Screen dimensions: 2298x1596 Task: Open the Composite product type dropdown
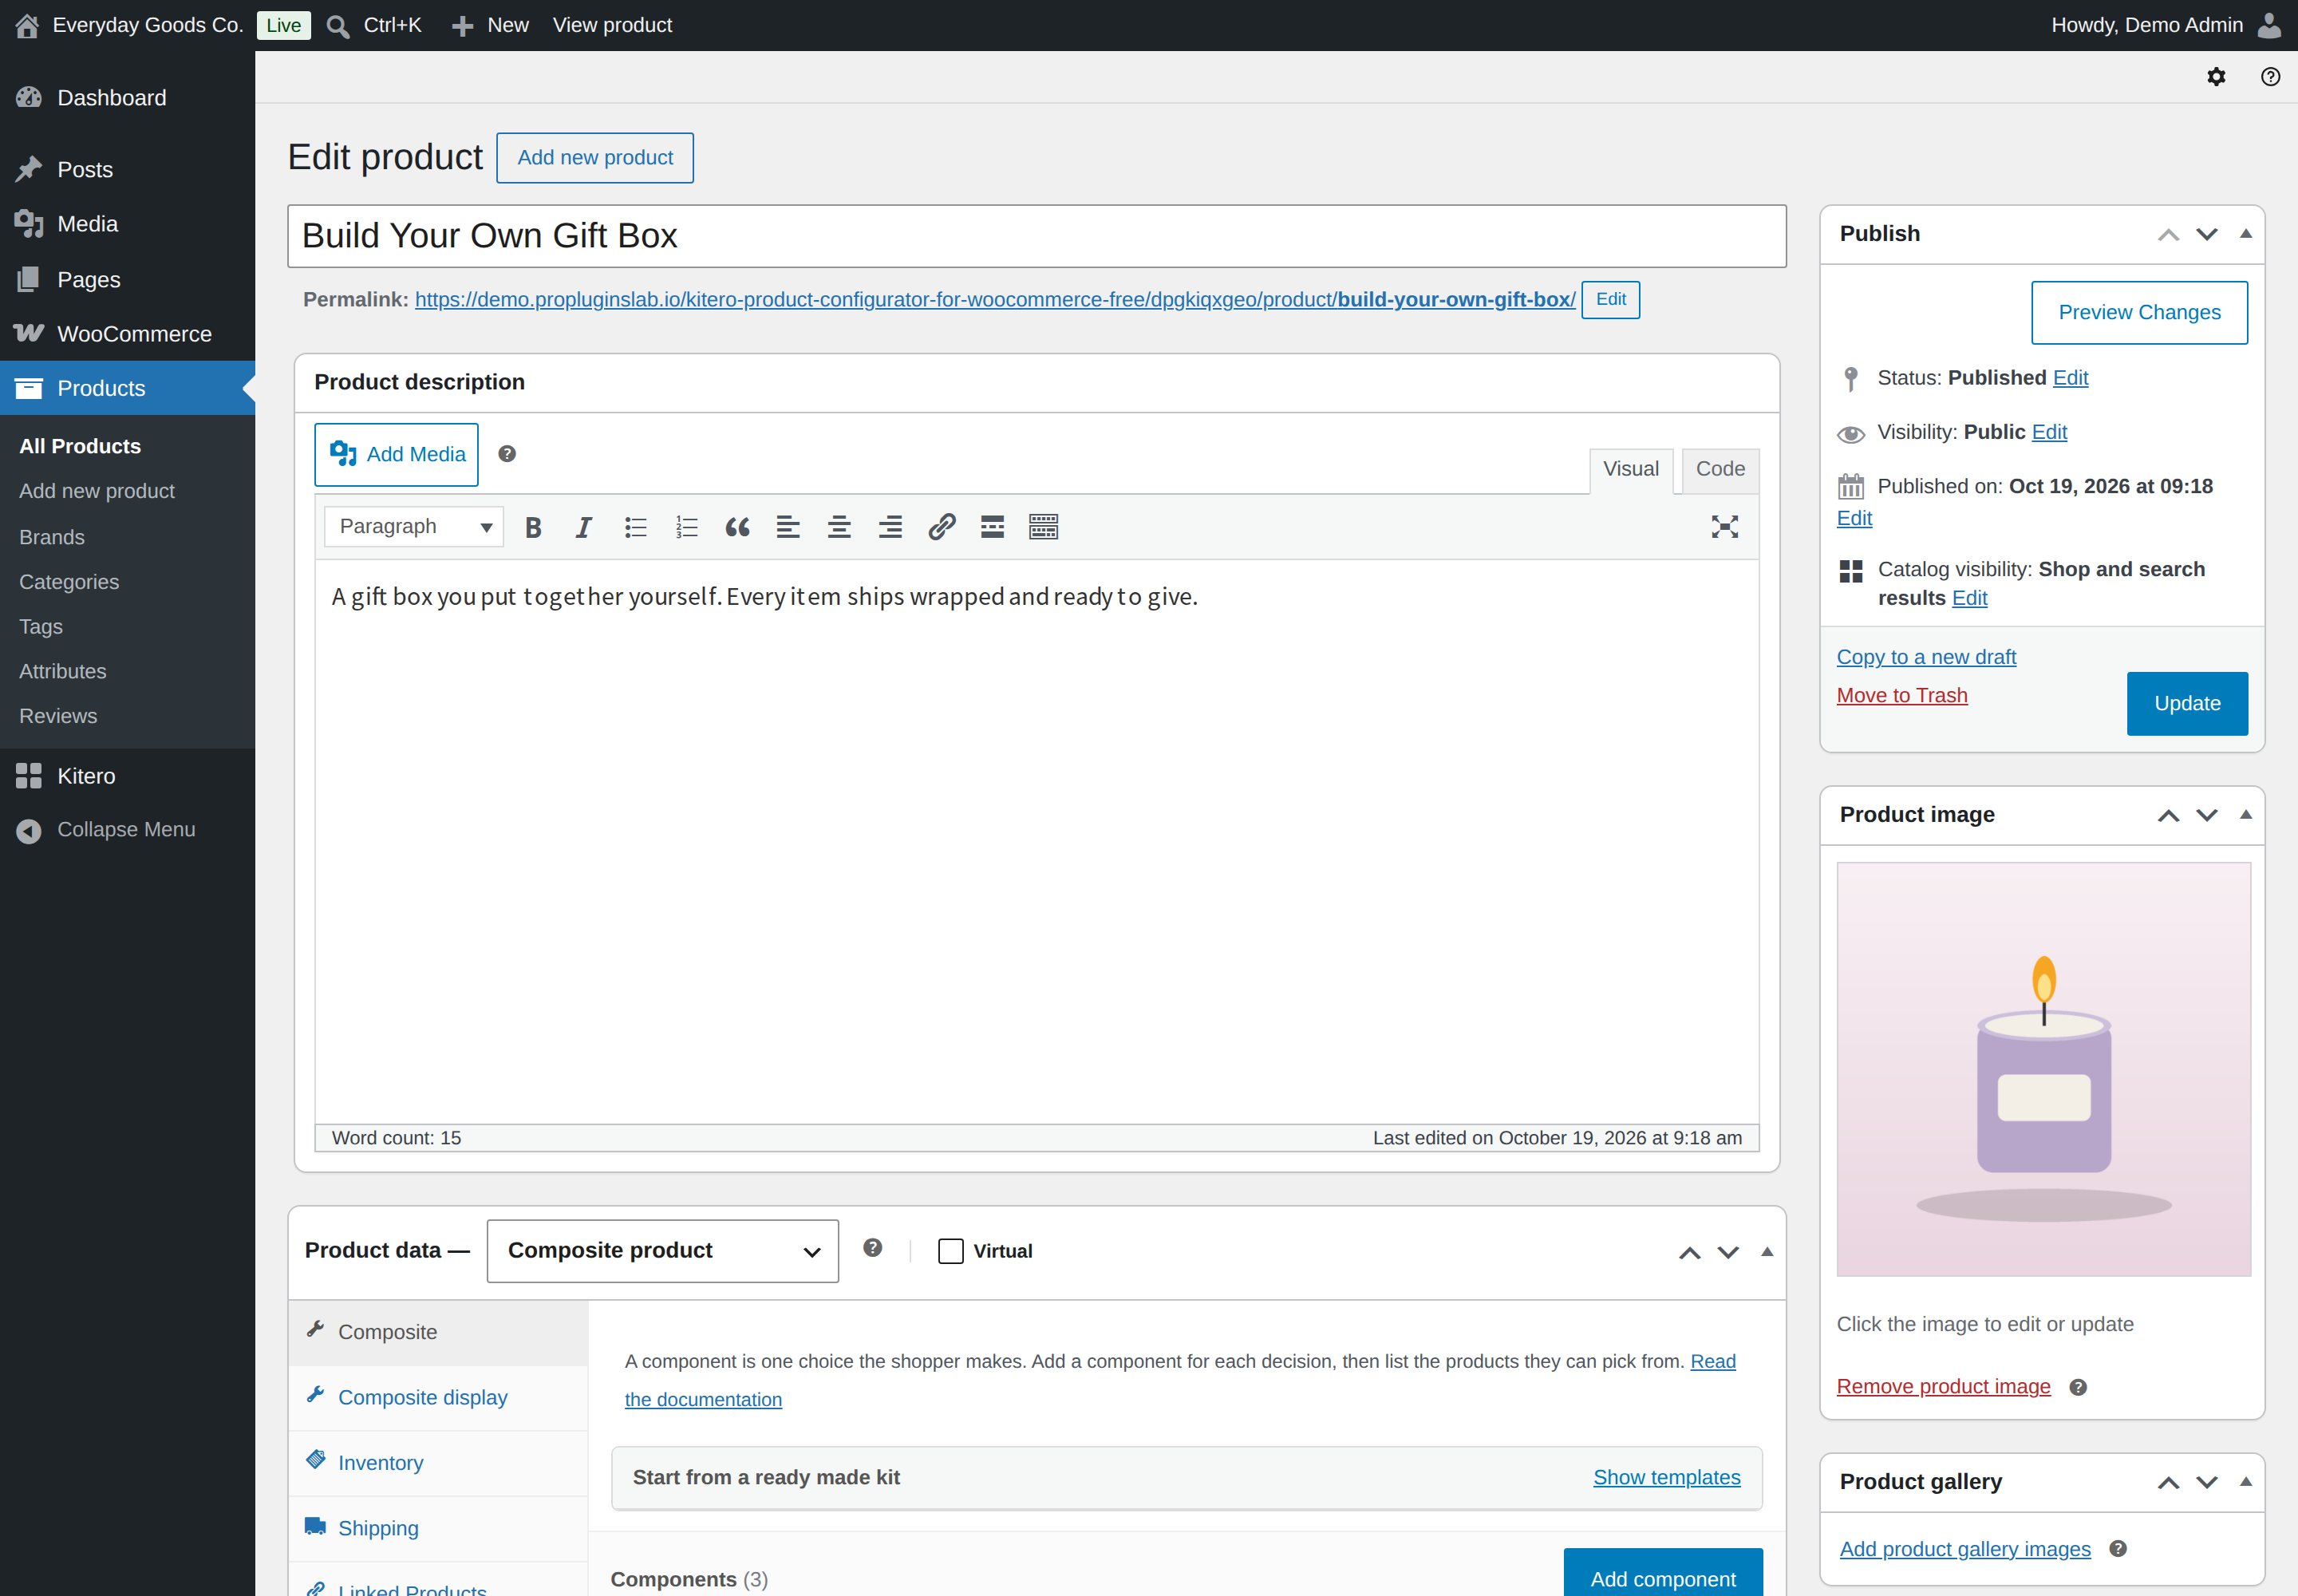point(662,1250)
